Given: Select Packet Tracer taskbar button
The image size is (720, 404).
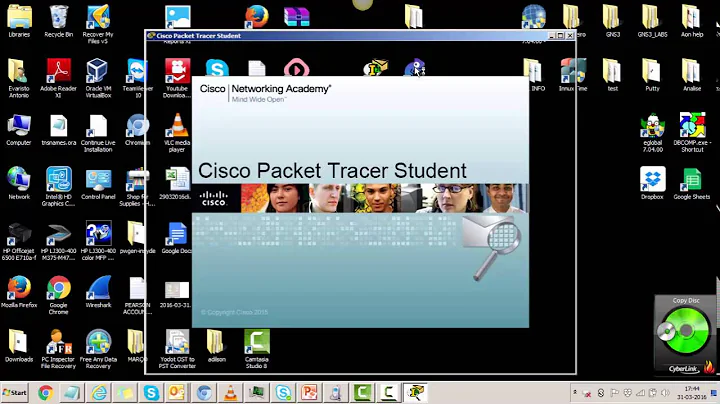Looking at the screenshot, I should click(x=416, y=393).
